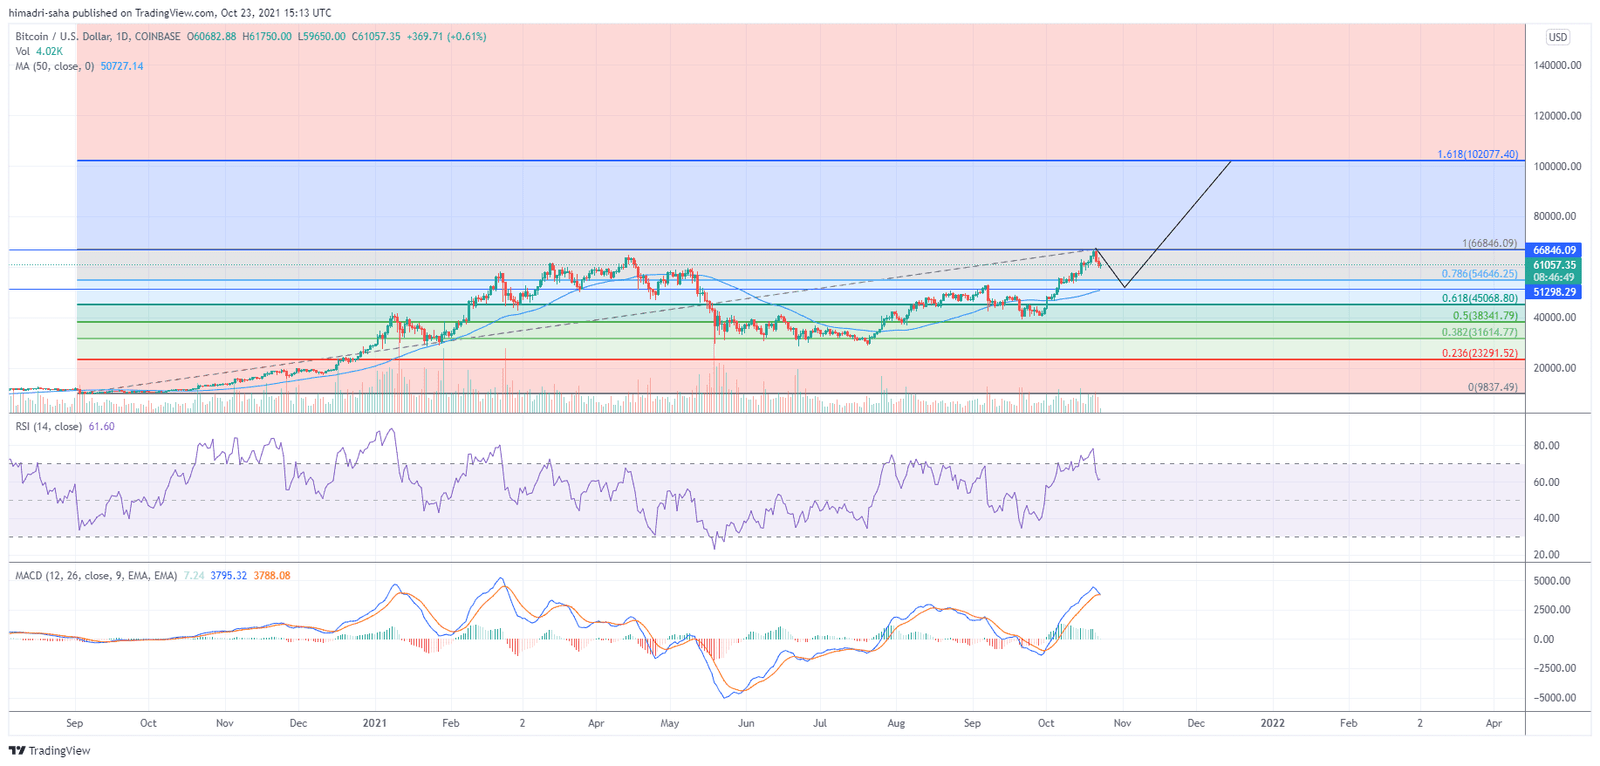Click the 2021 time axis label
This screenshot has width=1600, height=766.
374,723
